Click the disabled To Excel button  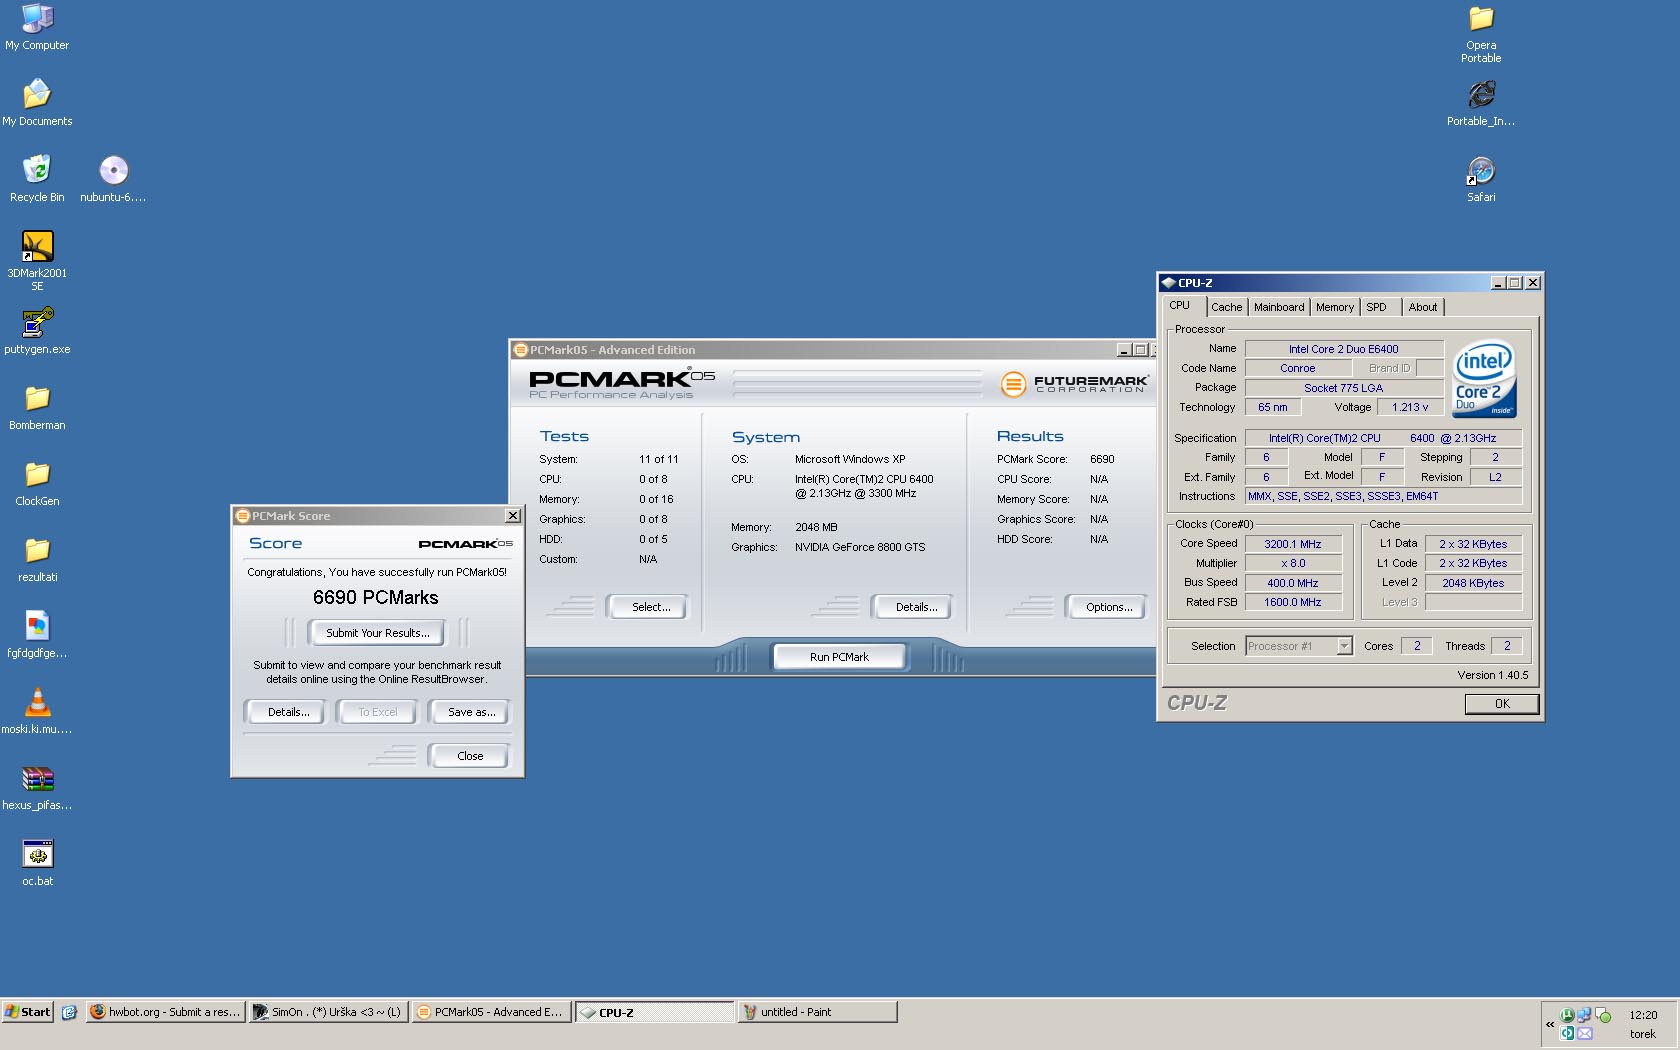pos(378,712)
